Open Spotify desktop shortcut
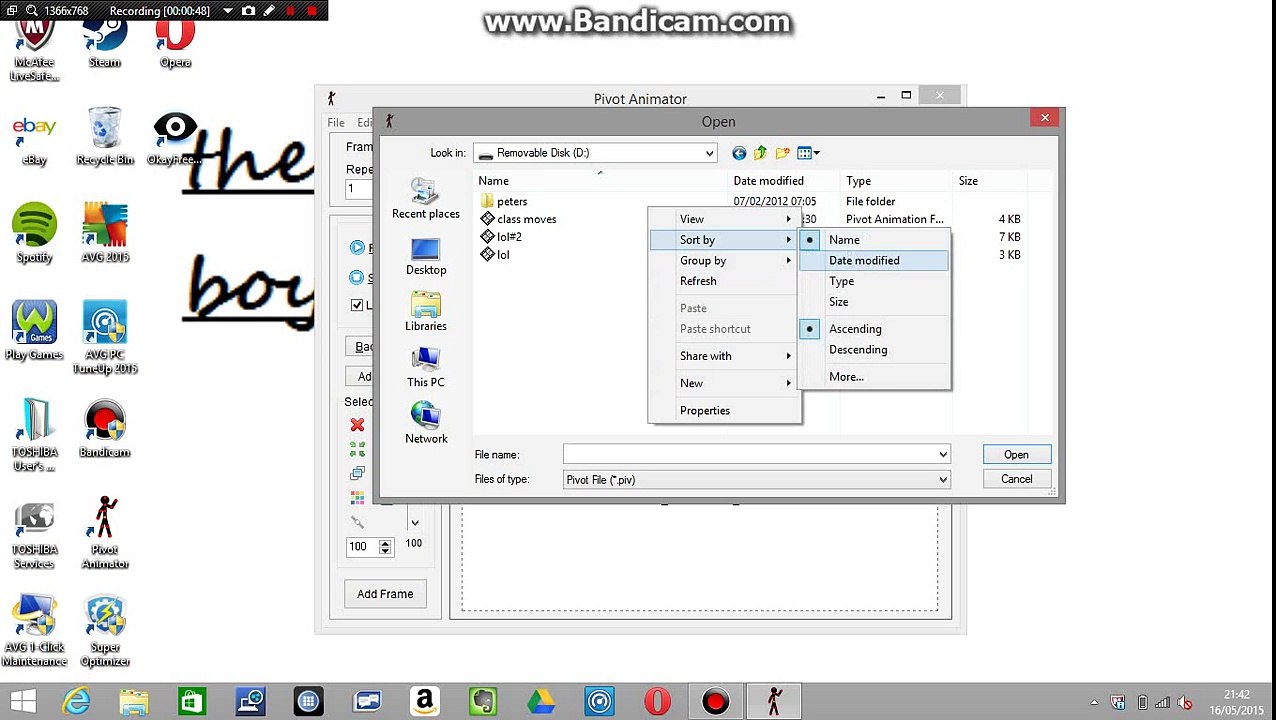1276x720 pixels. 35,233
